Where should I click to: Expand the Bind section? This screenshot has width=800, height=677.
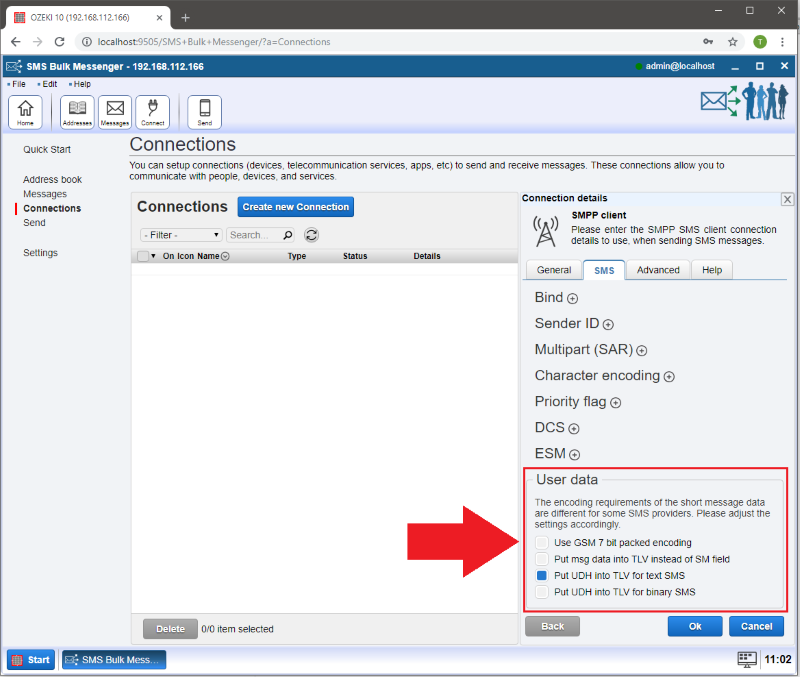pyautogui.click(x=573, y=298)
